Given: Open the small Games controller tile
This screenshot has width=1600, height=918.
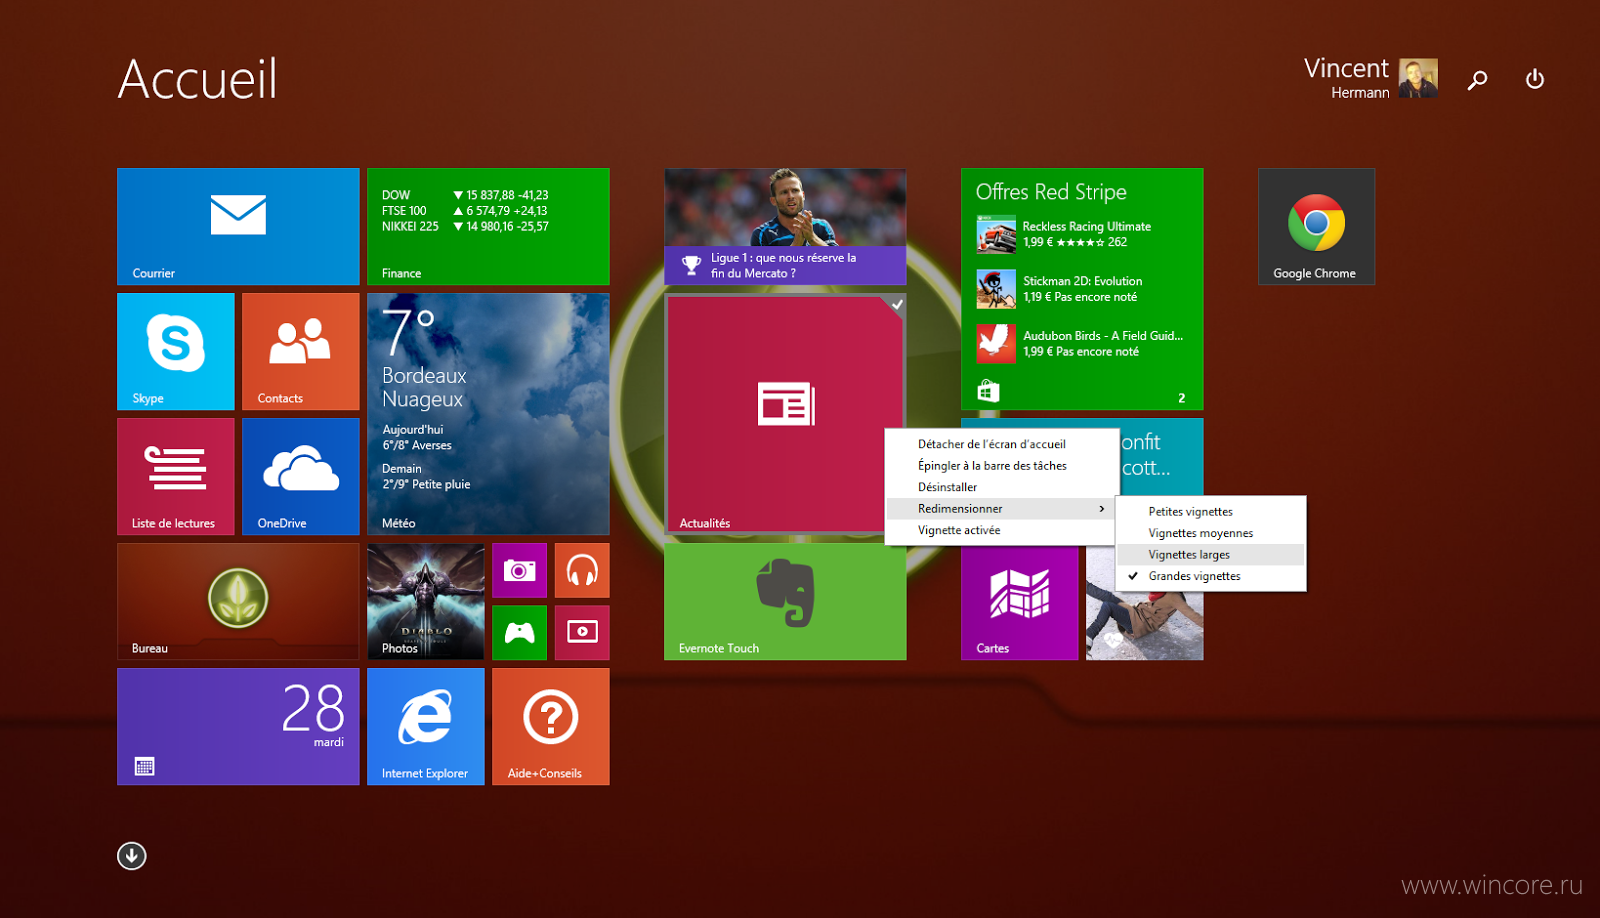Looking at the screenshot, I should [x=519, y=632].
